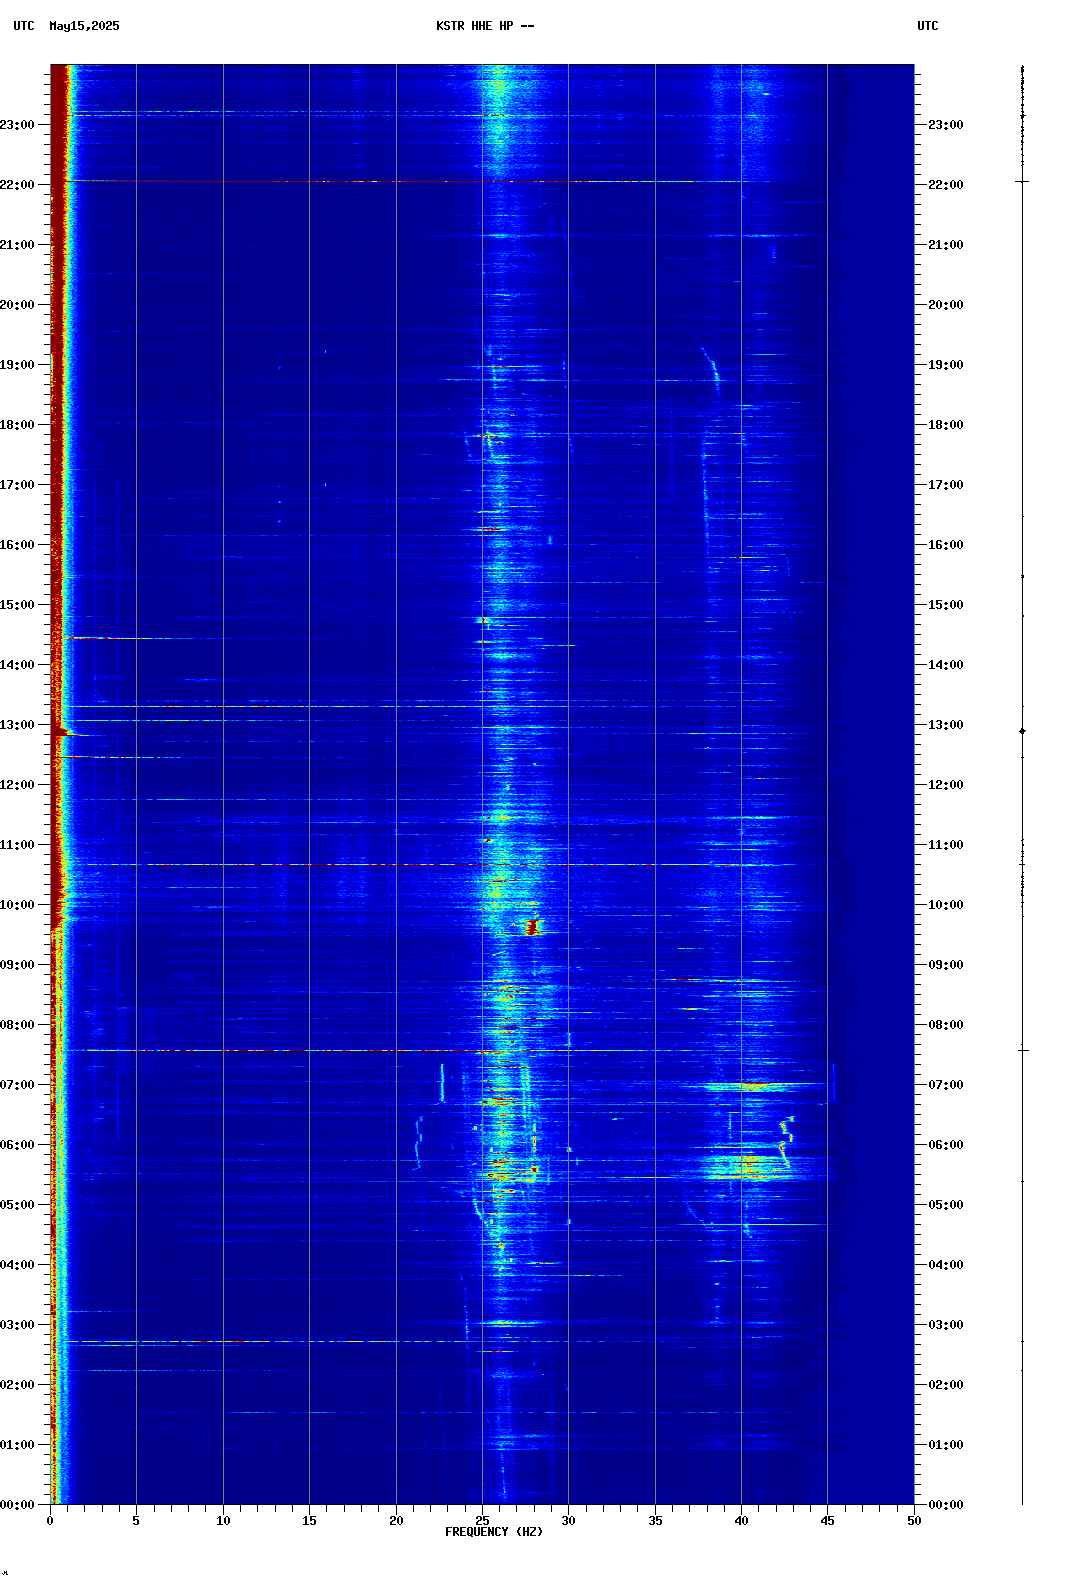Image resolution: width=1066 pixels, height=1584 pixels.
Task: Click 23:00 on the right time axis
Action: (946, 125)
